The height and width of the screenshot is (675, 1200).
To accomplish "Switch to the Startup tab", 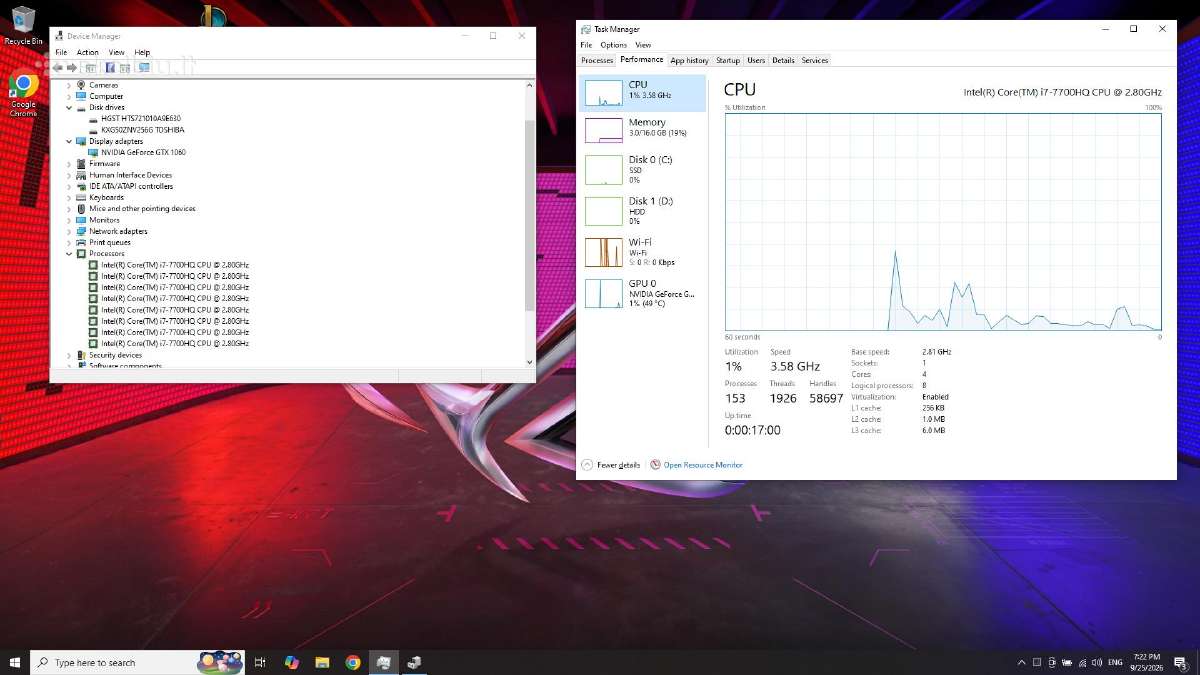I will pyautogui.click(x=728, y=60).
